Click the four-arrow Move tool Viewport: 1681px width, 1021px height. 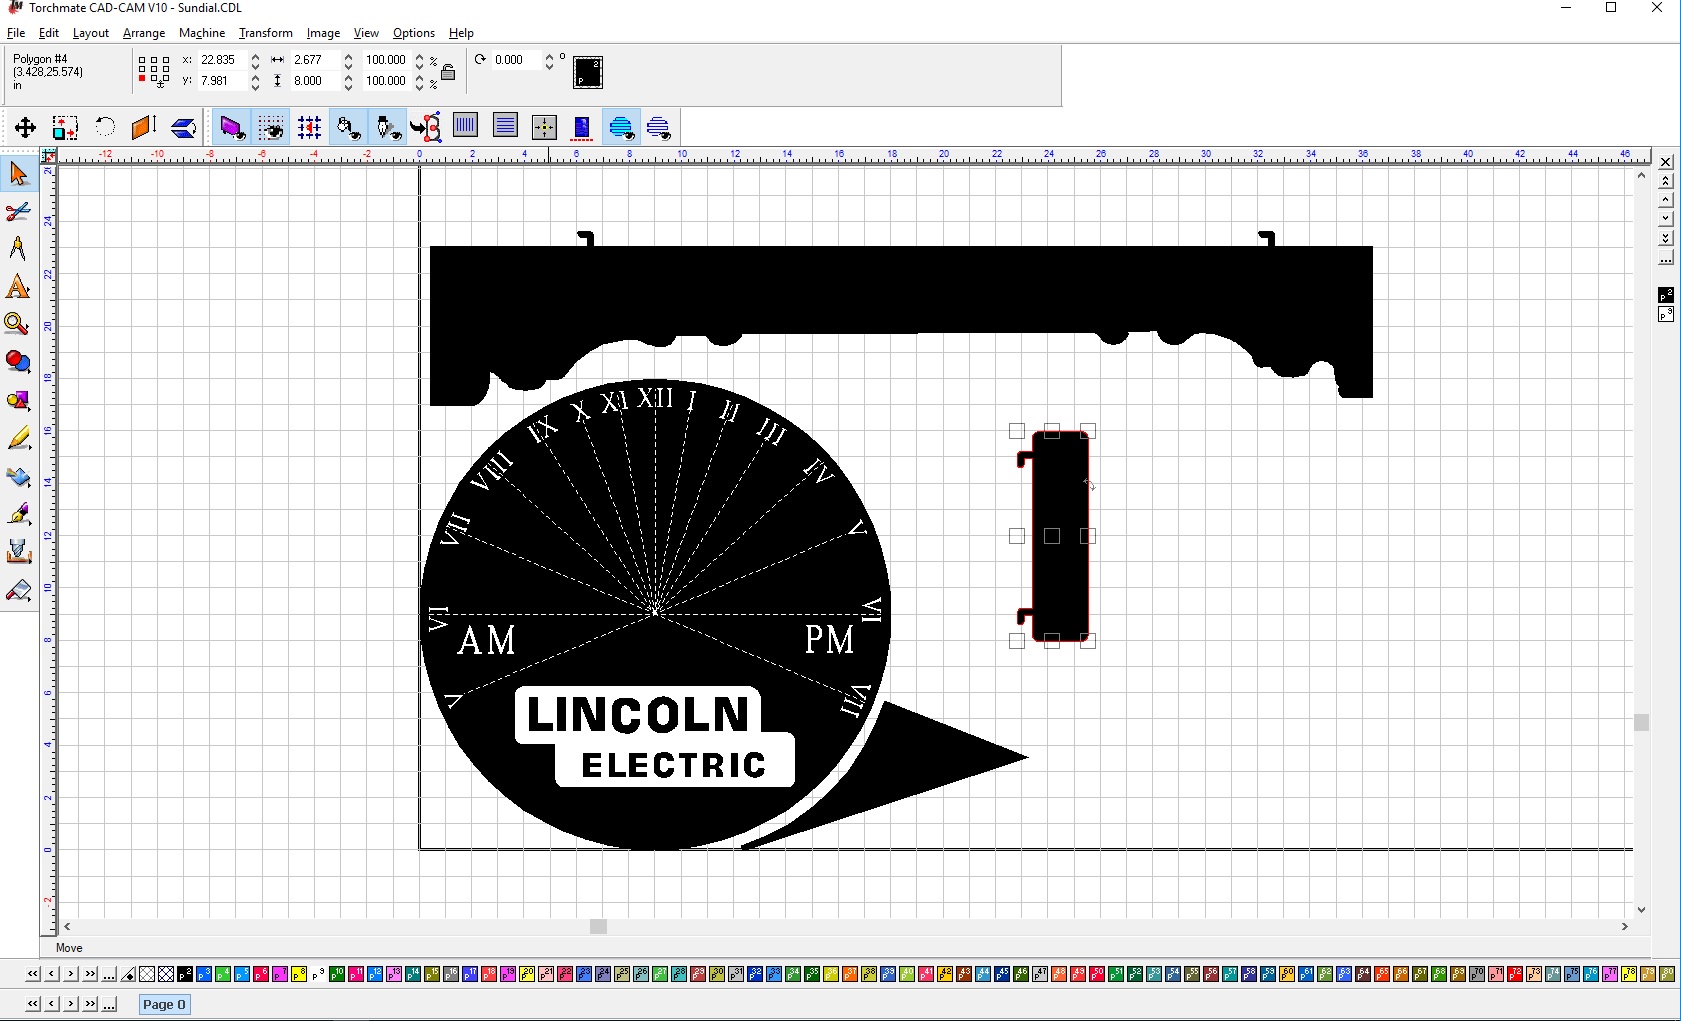click(25, 127)
